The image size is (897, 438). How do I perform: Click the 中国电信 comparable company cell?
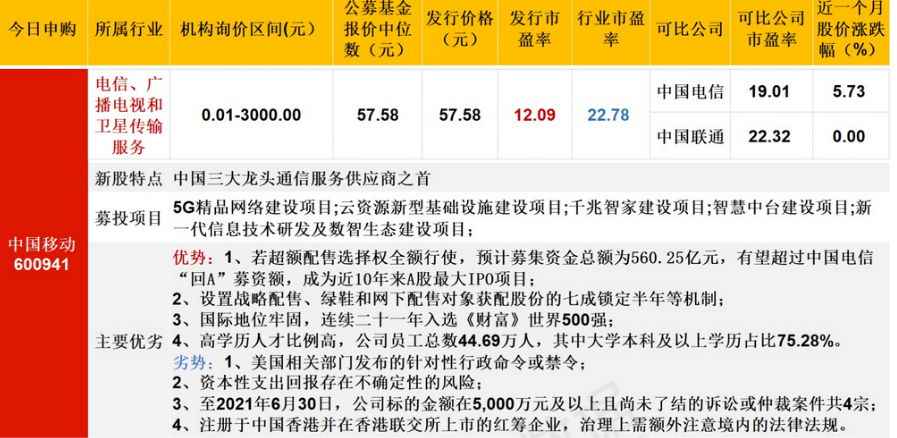click(x=690, y=92)
